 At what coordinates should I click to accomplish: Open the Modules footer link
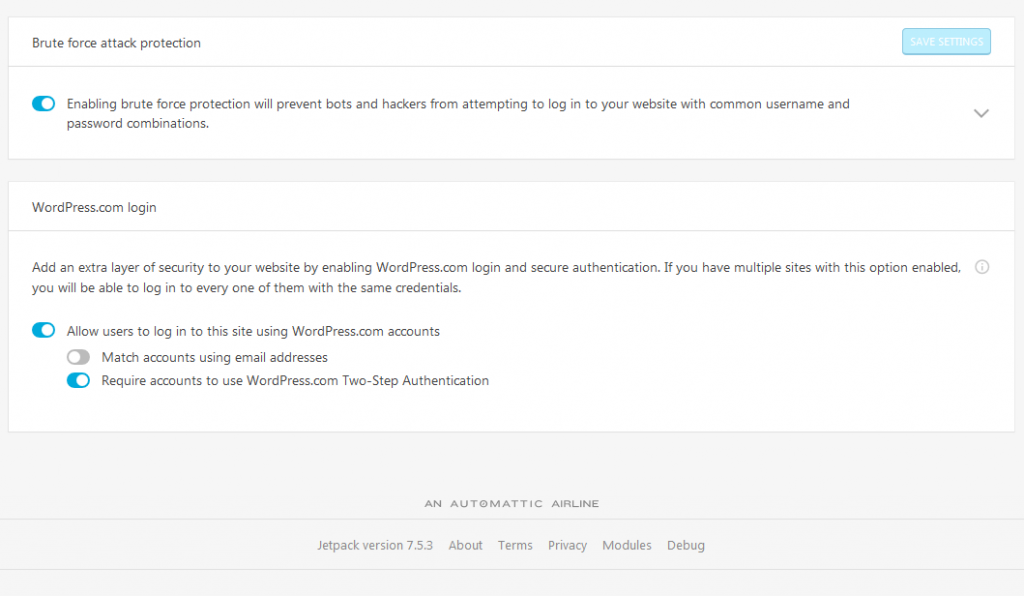pos(627,545)
